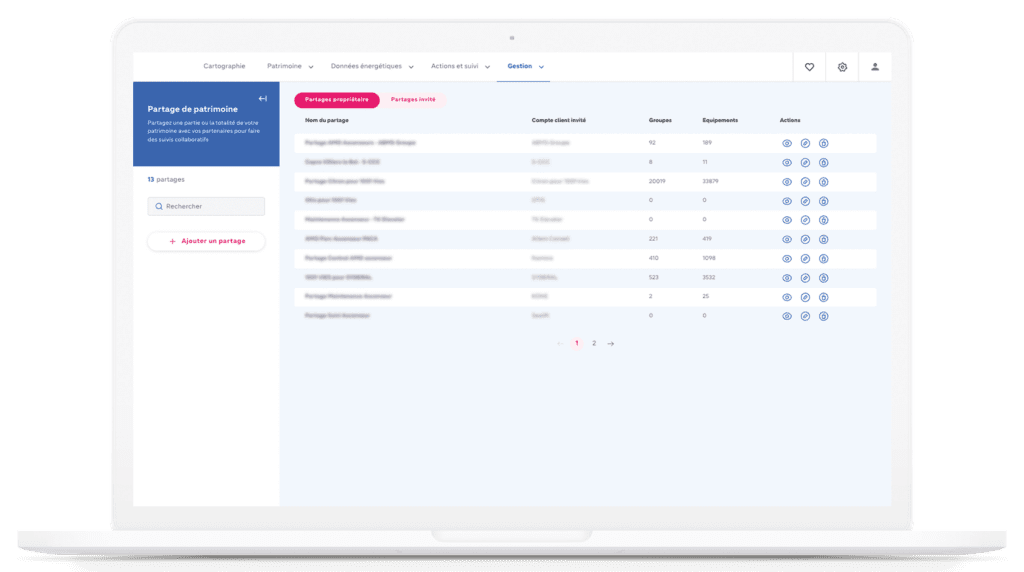Viewport: 1024px width, 572px height.
Task: View the share with 11 equipements
Action: tap(787, 162)
